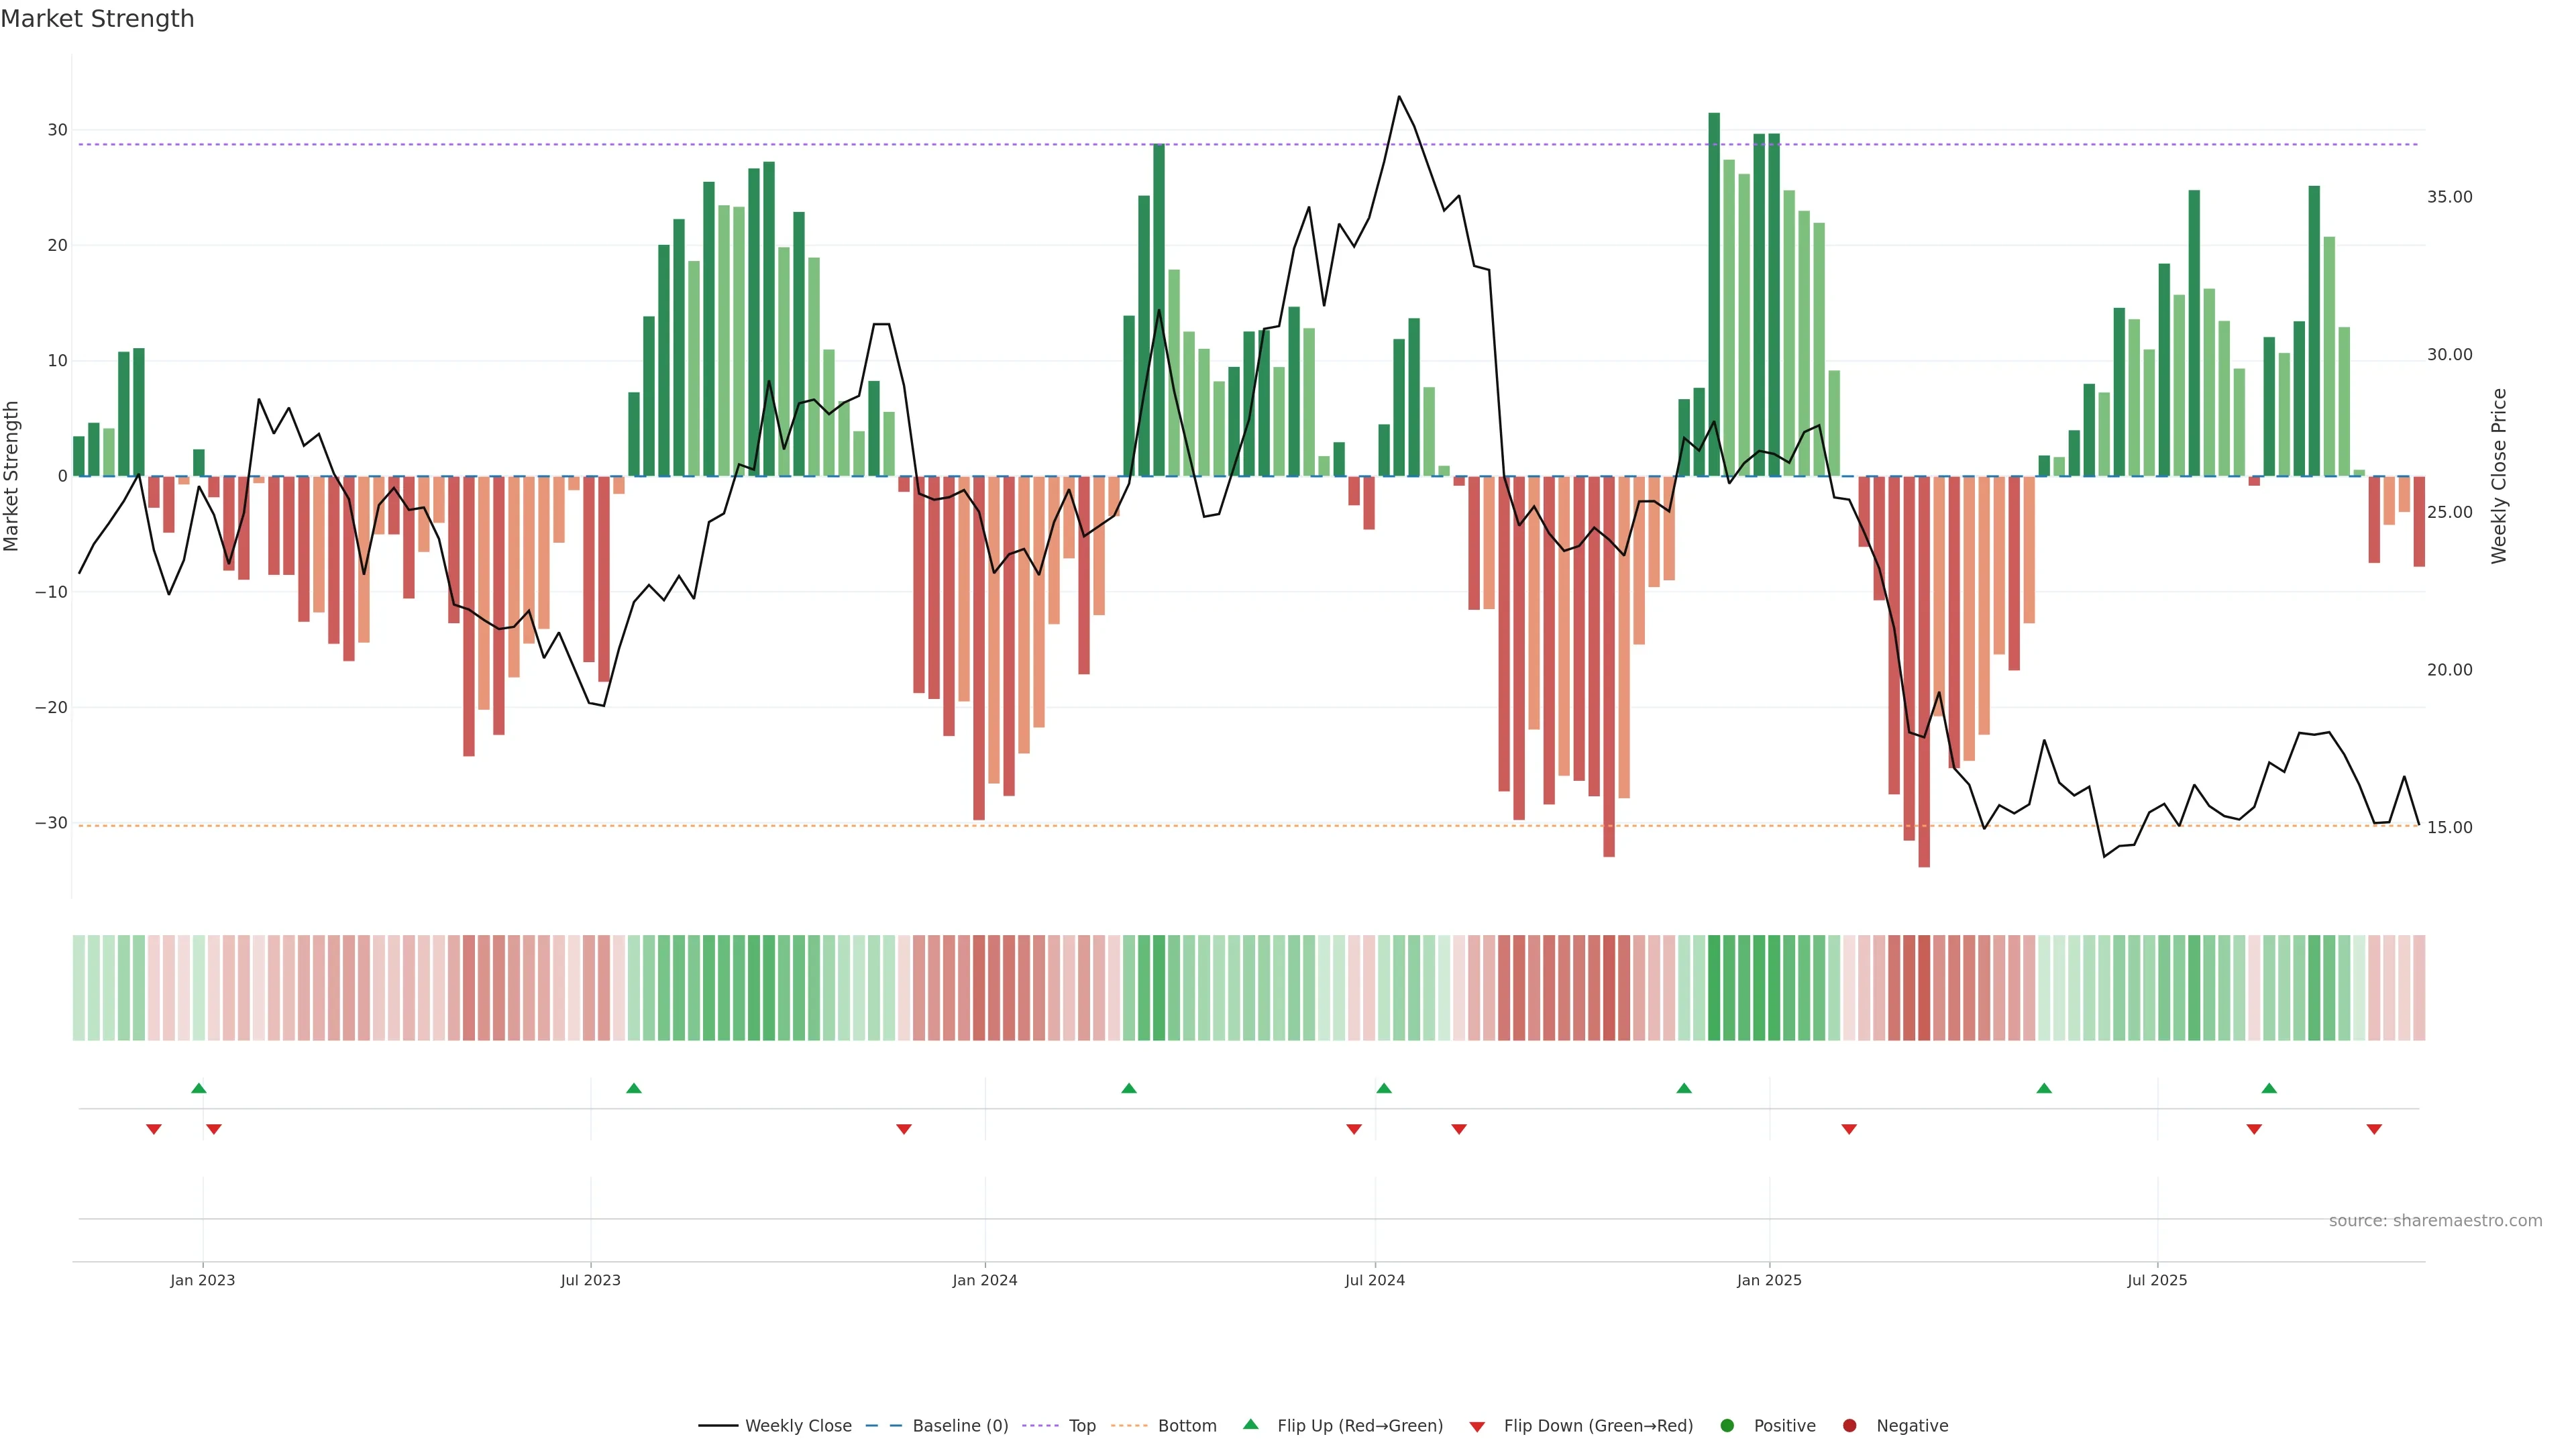Click the red Flip Down legend triangle
The image size is (2576, 1449).
[x=1476, y=1426]
